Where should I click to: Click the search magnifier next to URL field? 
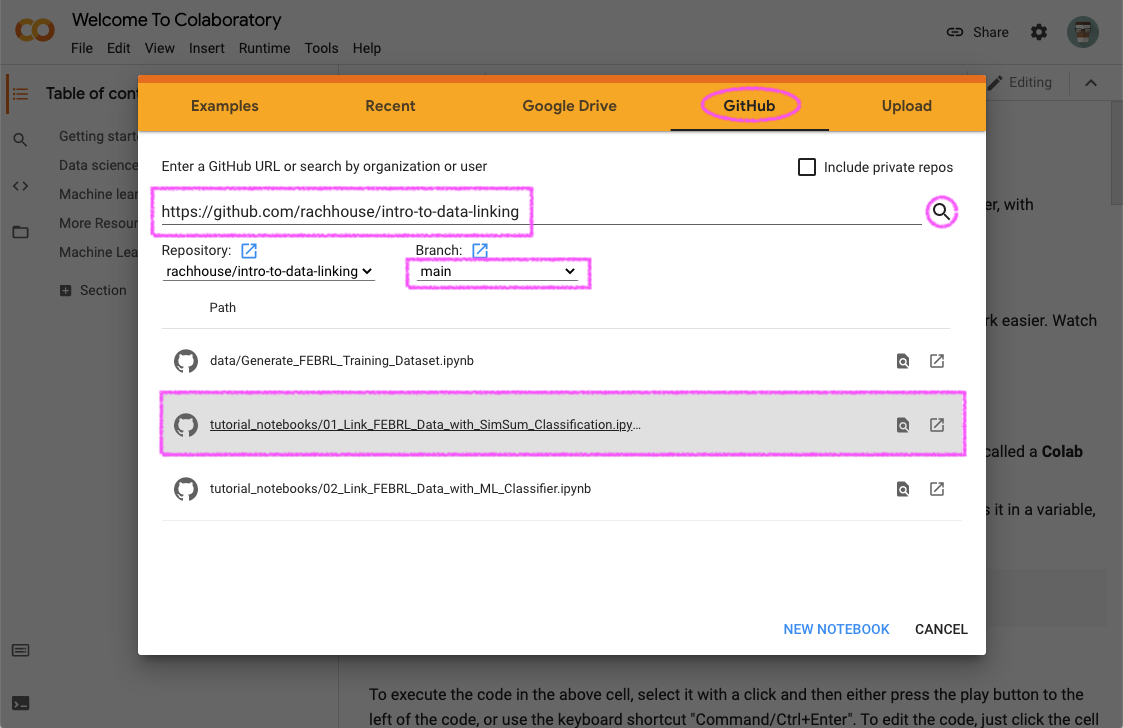pos(941,212)
